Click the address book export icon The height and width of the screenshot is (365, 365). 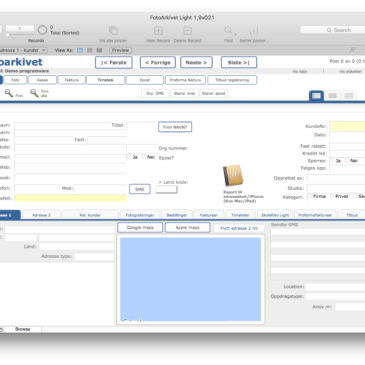[233, 176]
